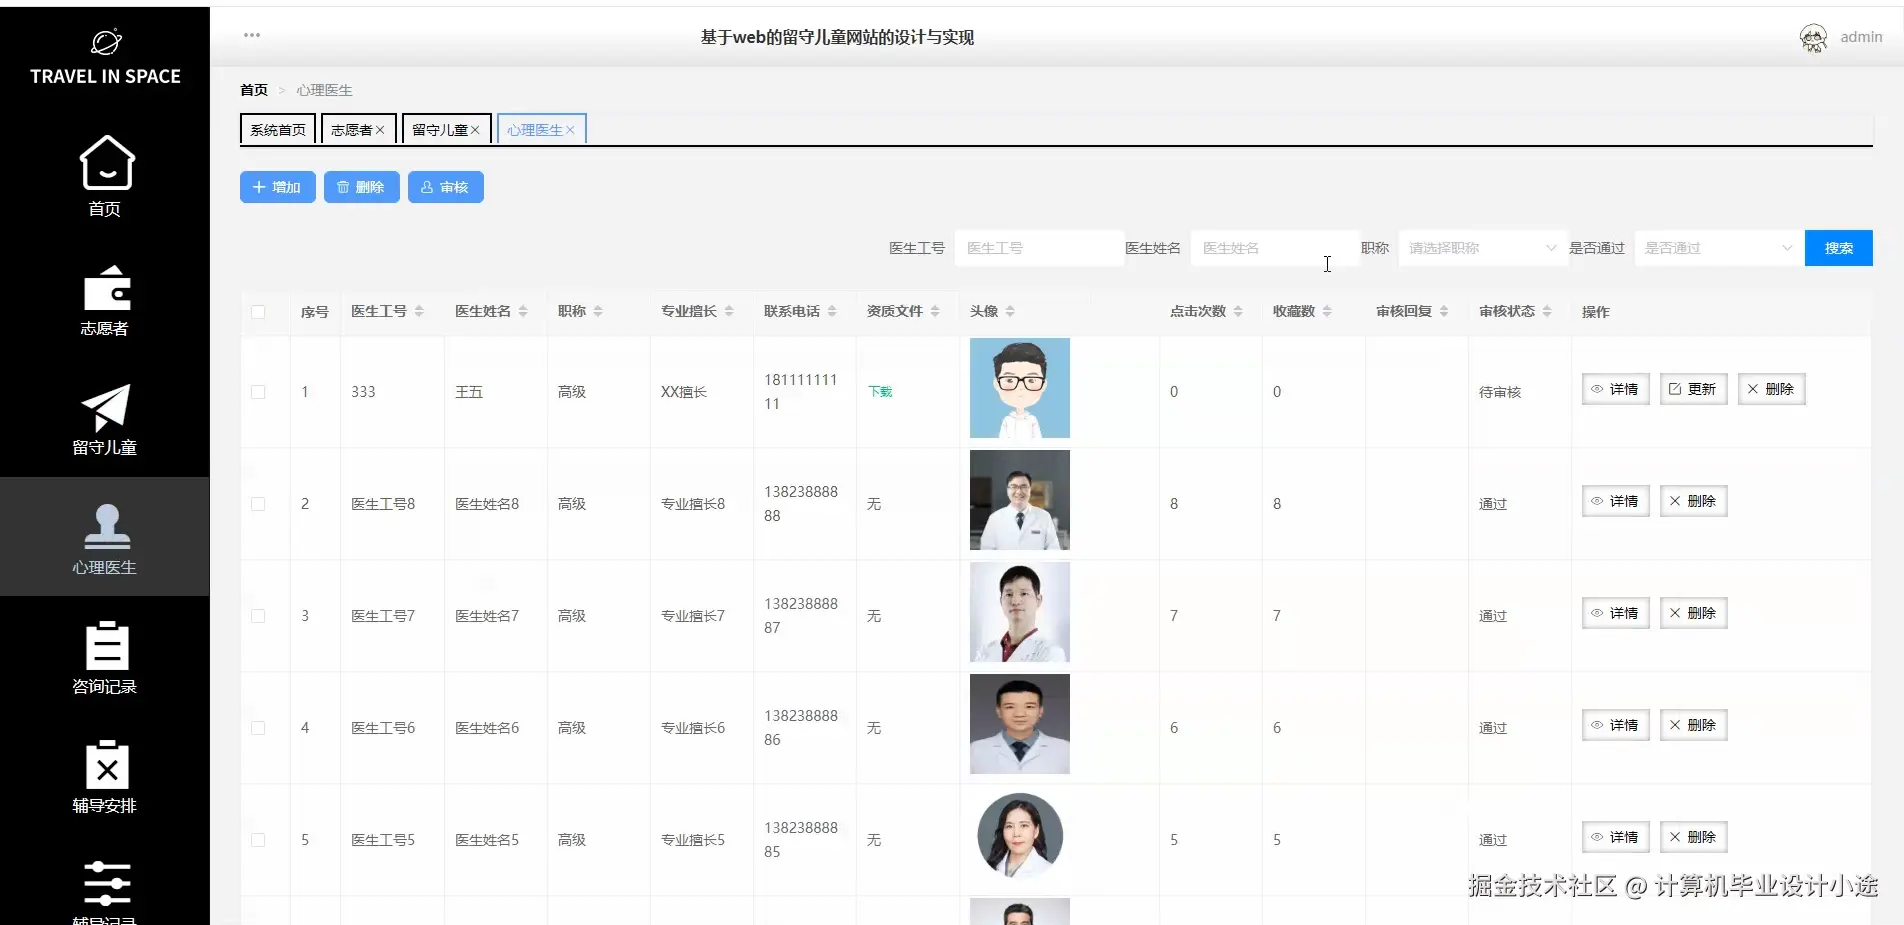Check the row checkbox for 医生姓名7
This screenshot has width=1904, height=925.
(258, 616)
